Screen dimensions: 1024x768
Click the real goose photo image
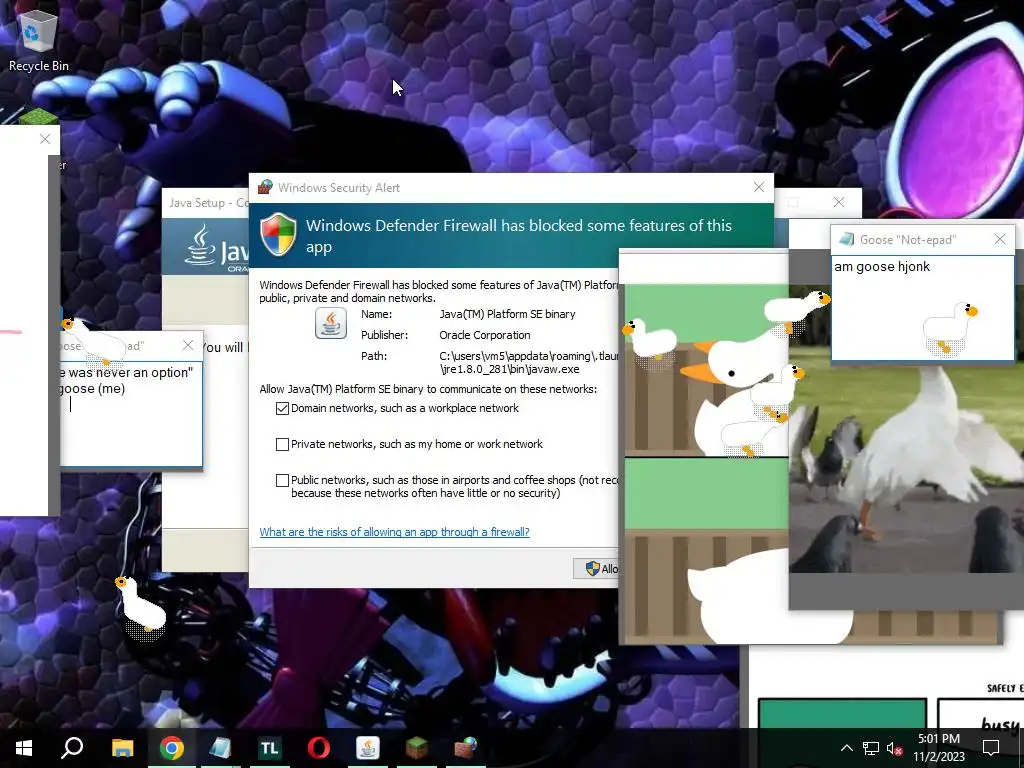pyautogui.click(x=906, y=428)
